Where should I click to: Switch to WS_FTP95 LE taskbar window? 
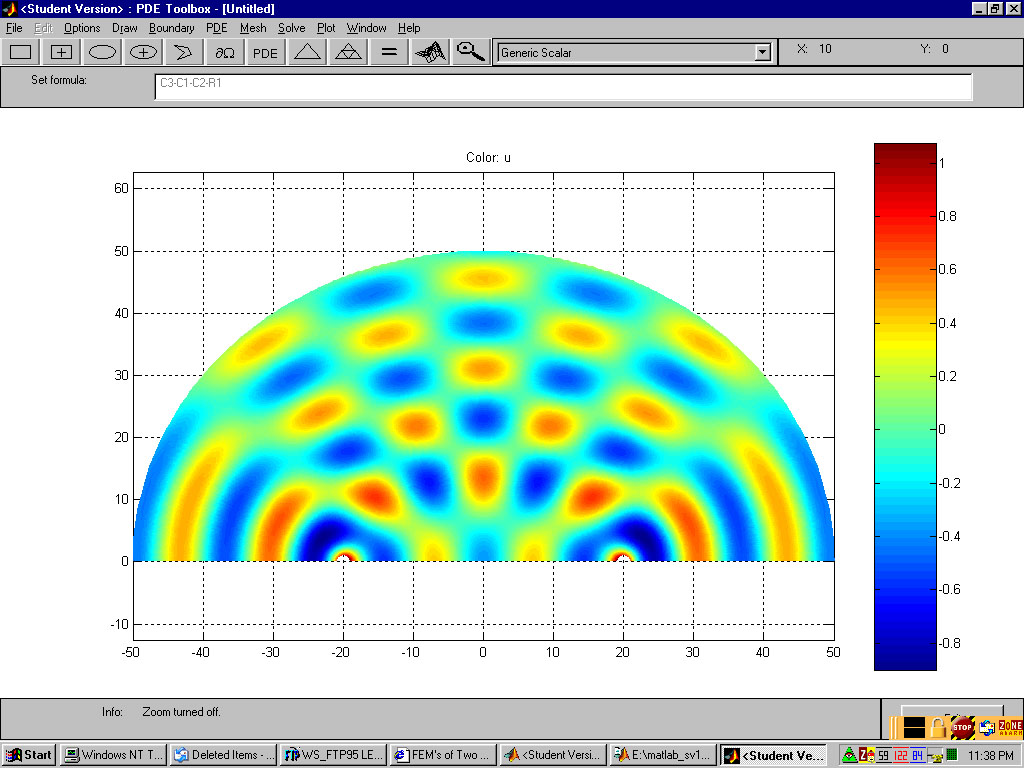tap(334, 755)
